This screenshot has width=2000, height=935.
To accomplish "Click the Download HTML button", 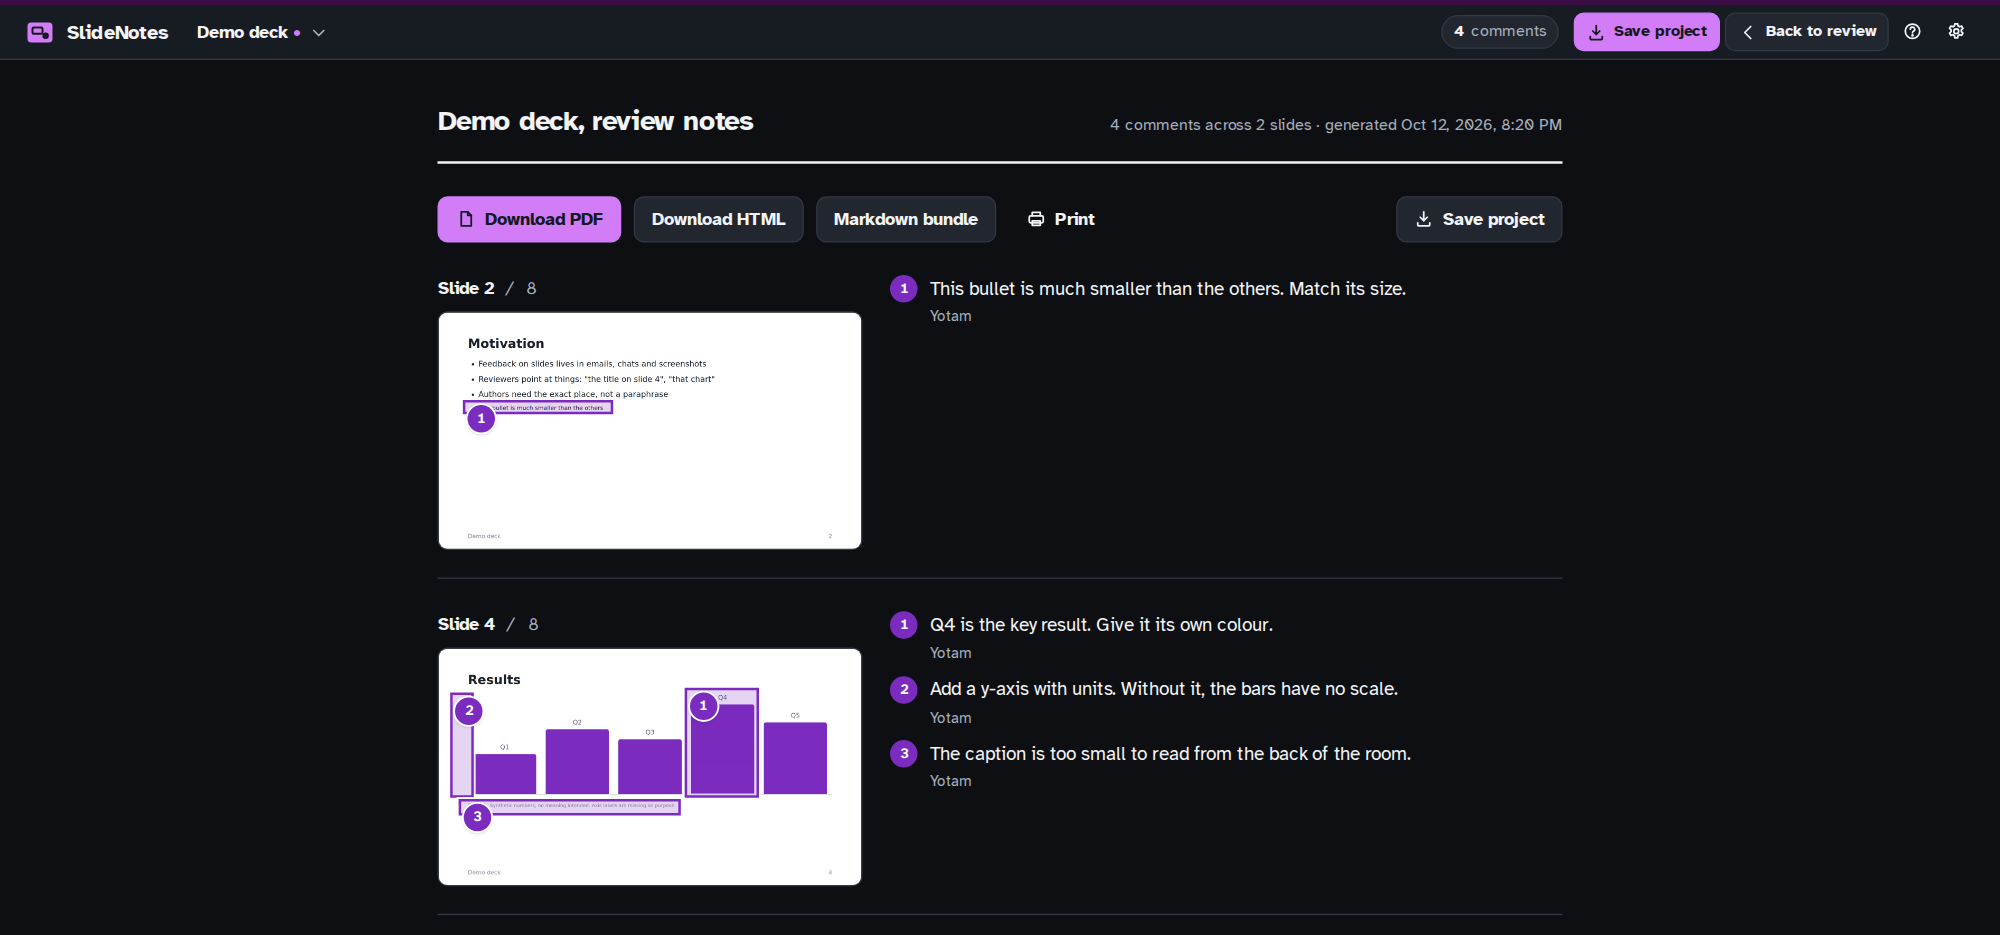I will point(718,219).
